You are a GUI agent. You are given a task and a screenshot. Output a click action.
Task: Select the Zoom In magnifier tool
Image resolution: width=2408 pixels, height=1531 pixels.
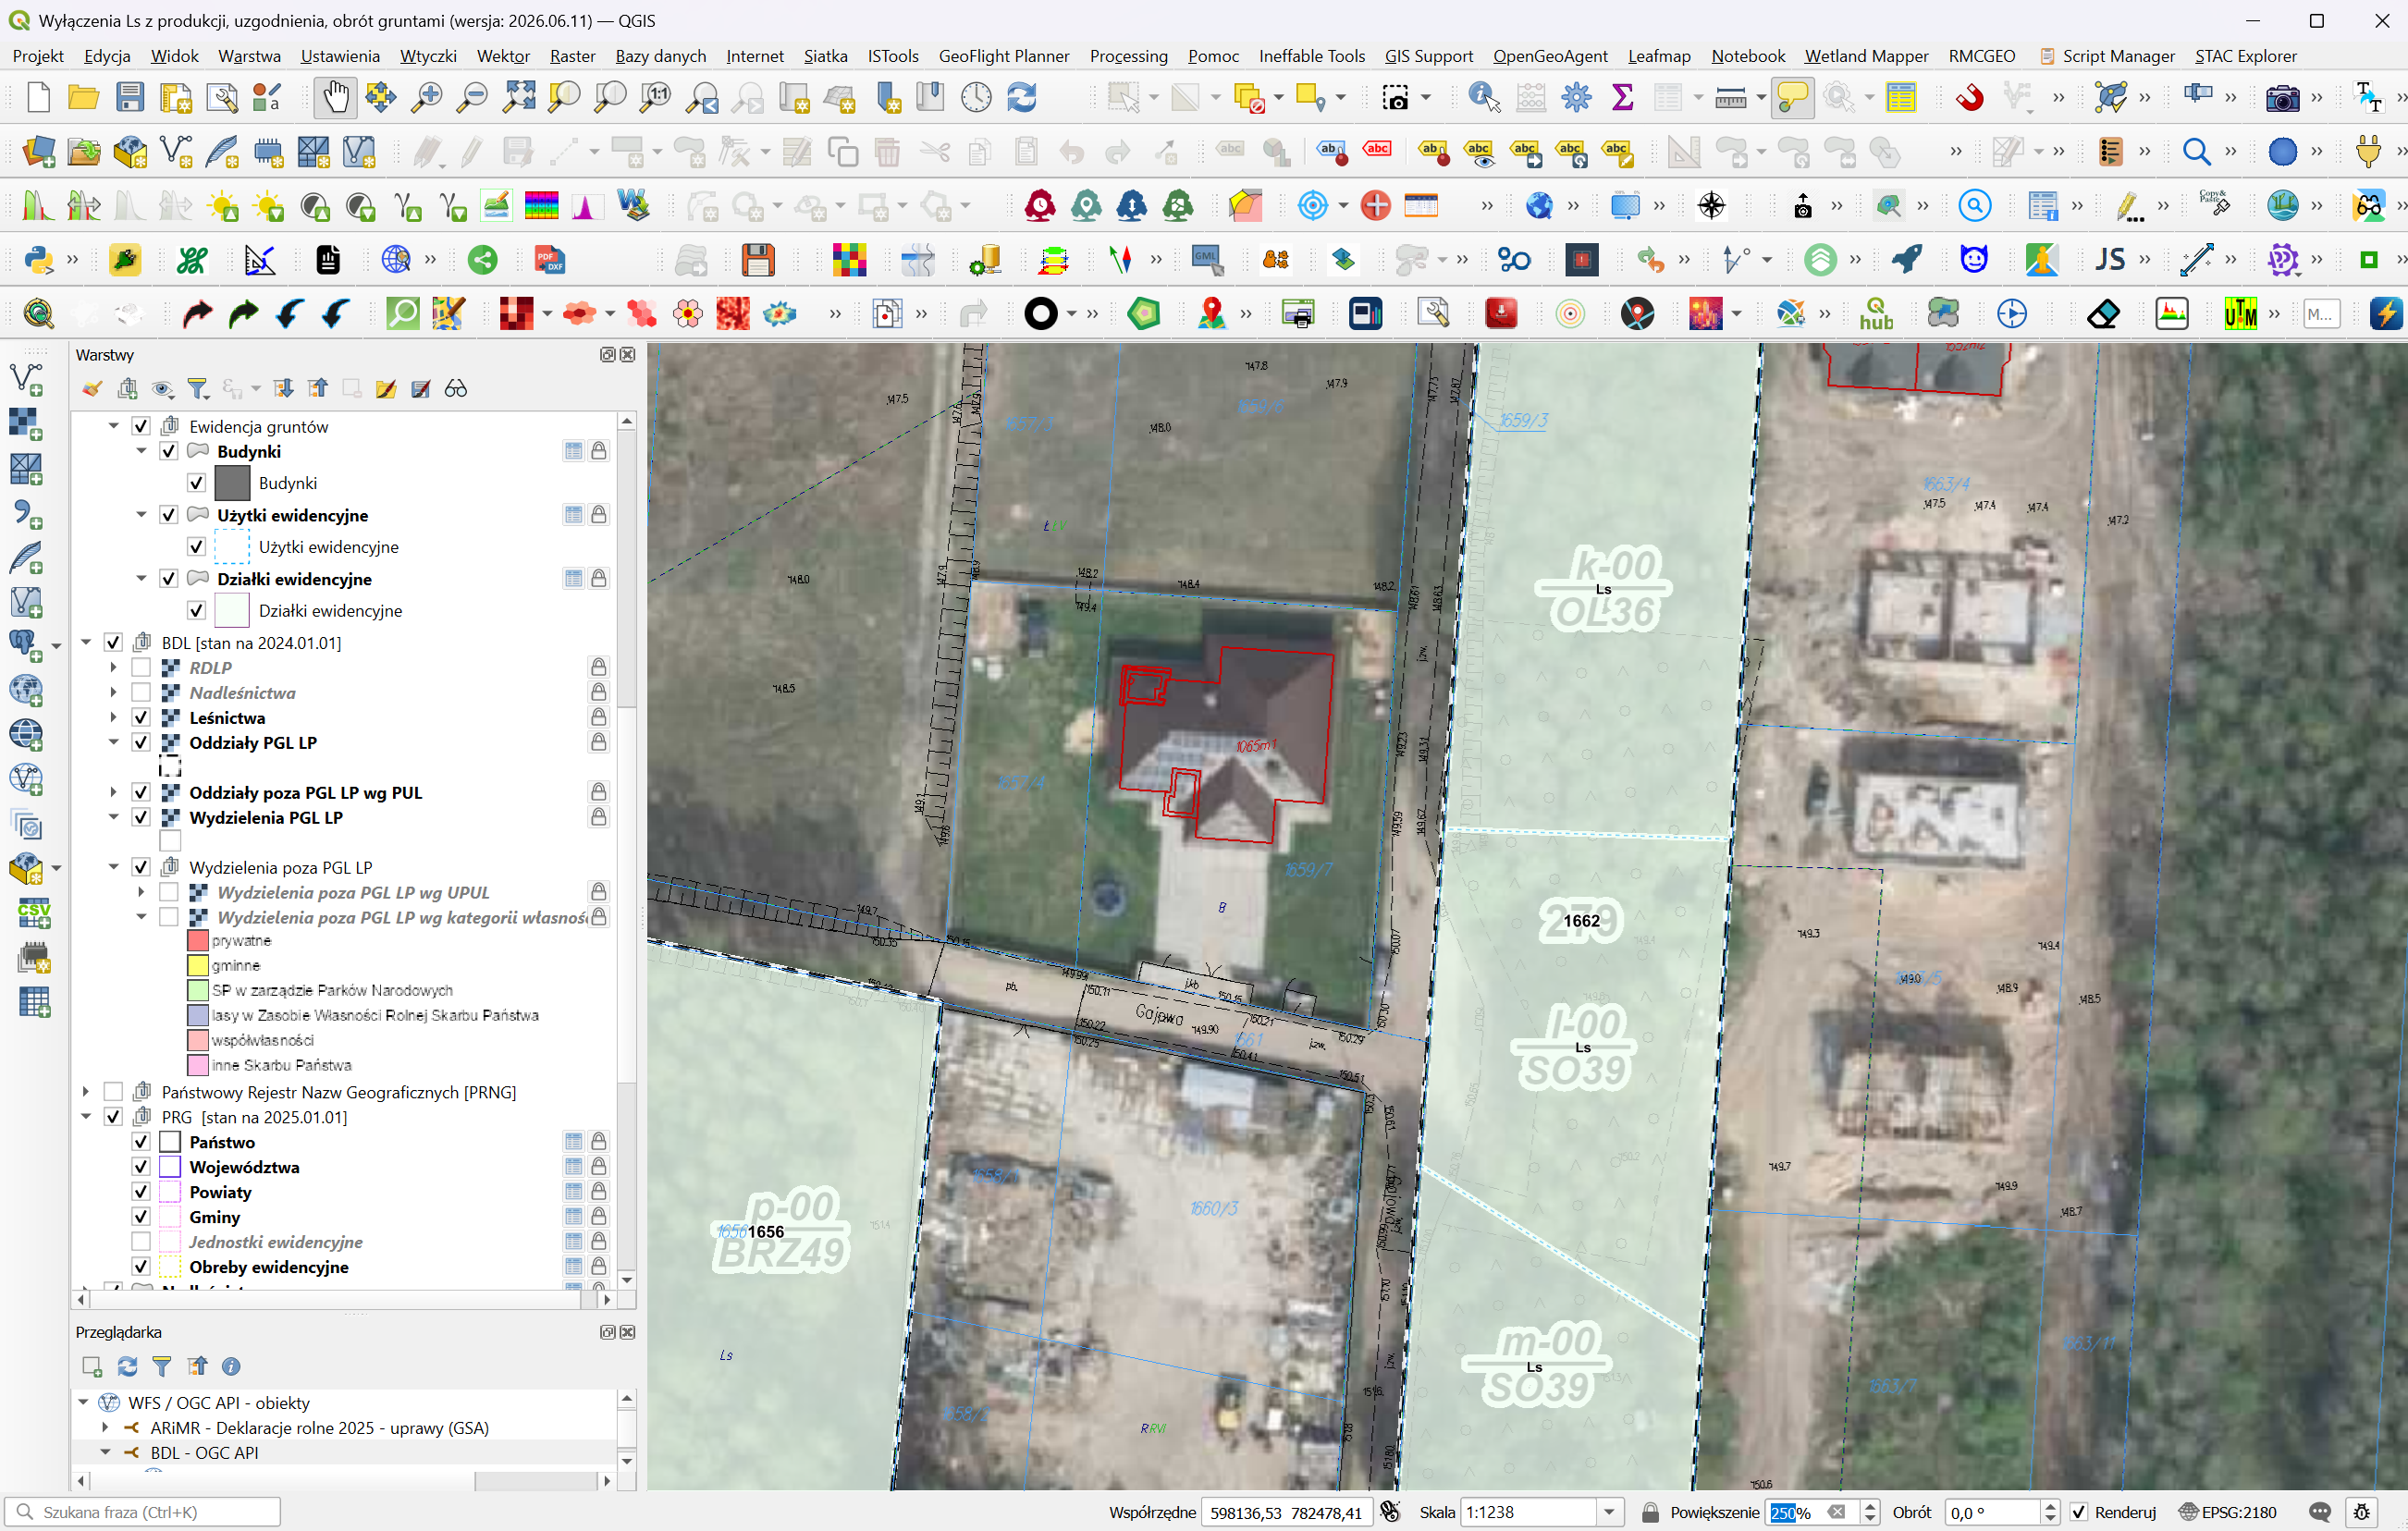click(x=427, y=98)
